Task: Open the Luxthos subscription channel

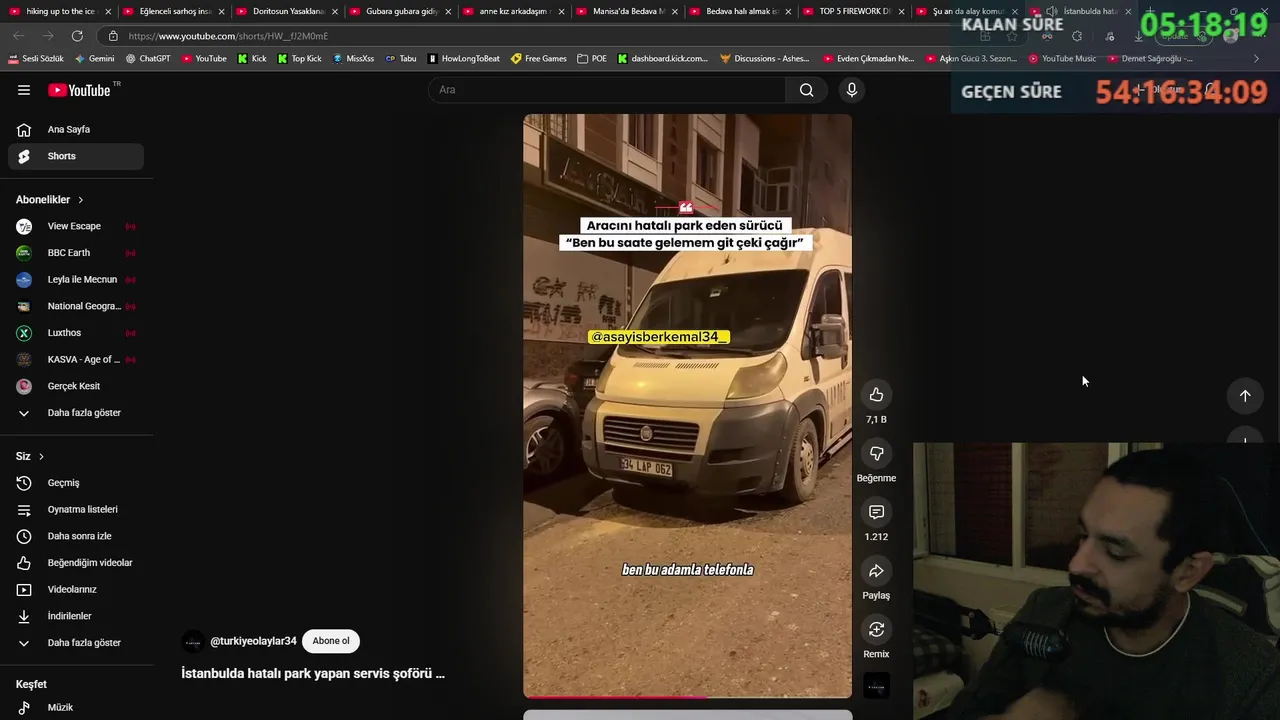Action: [x=76, y=333]
